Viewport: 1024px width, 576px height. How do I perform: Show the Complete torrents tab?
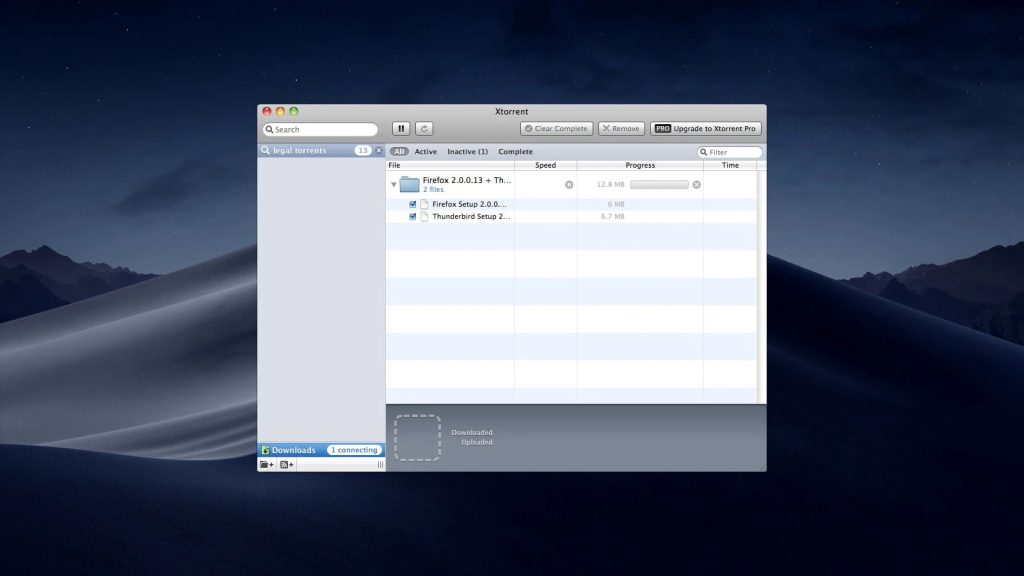click(x=515, y=152)
